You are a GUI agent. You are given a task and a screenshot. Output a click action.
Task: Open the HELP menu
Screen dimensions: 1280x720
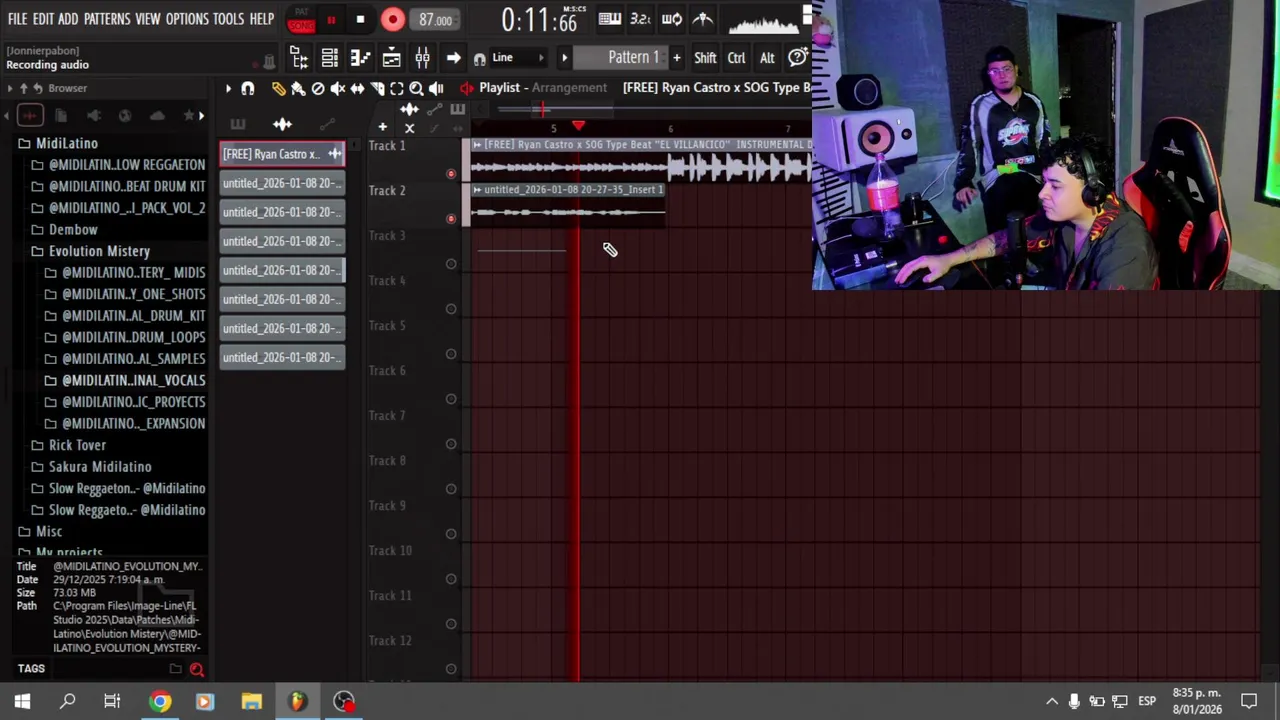262,19
